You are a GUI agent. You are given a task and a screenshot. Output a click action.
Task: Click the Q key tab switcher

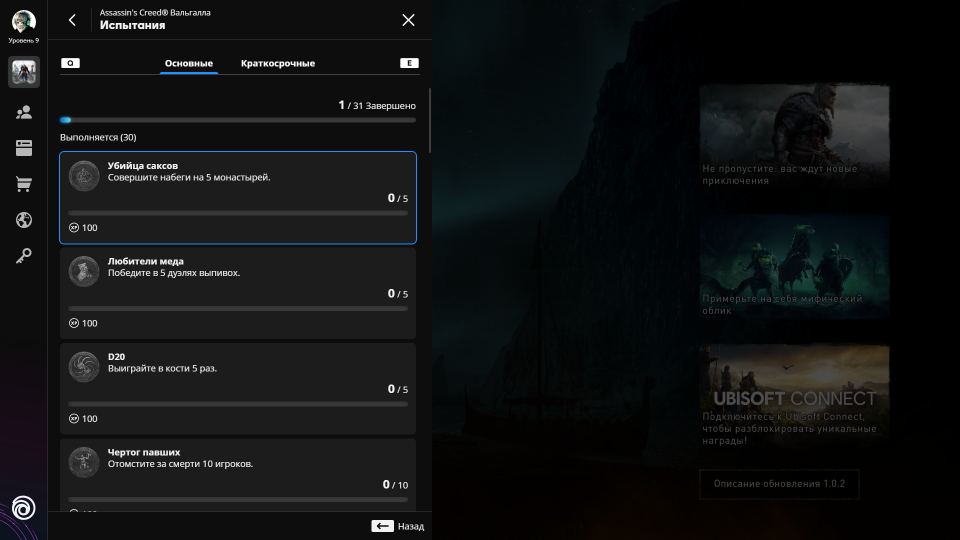pos(70,63)
